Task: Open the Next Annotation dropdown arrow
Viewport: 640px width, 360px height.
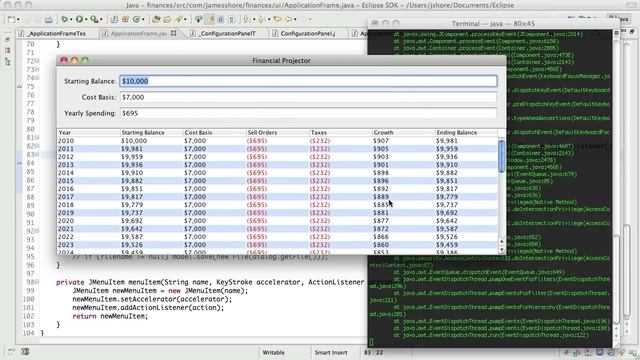Action: point(253,19)
